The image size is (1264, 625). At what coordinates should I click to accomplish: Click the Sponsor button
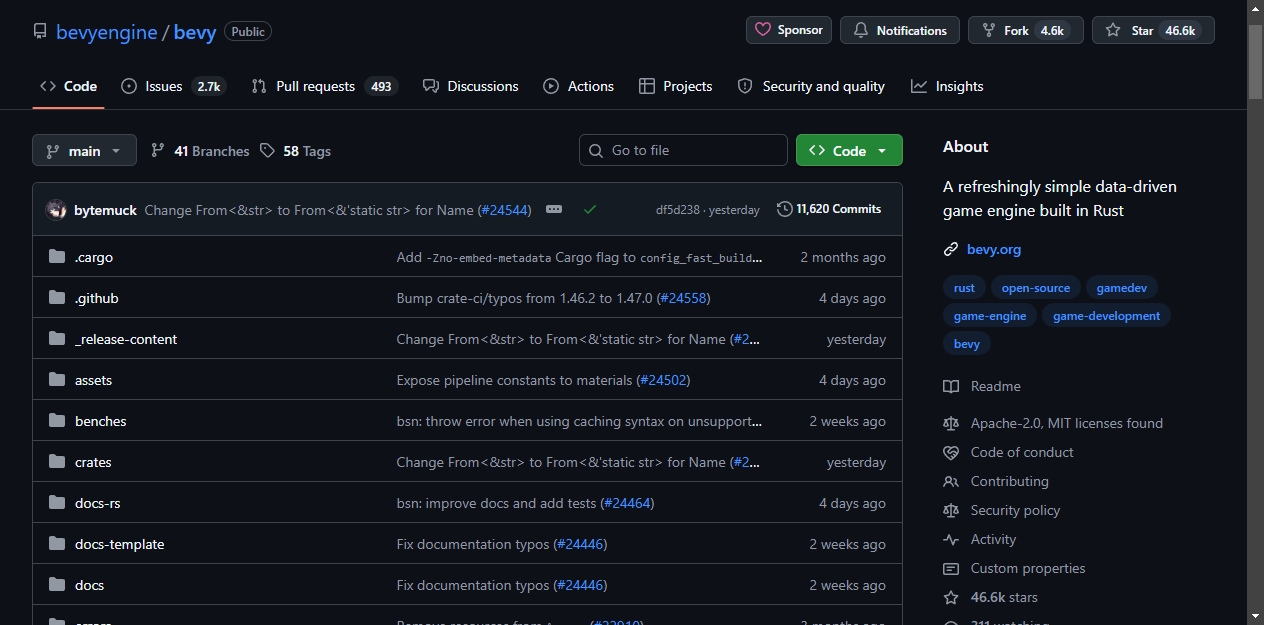[789, 30]
